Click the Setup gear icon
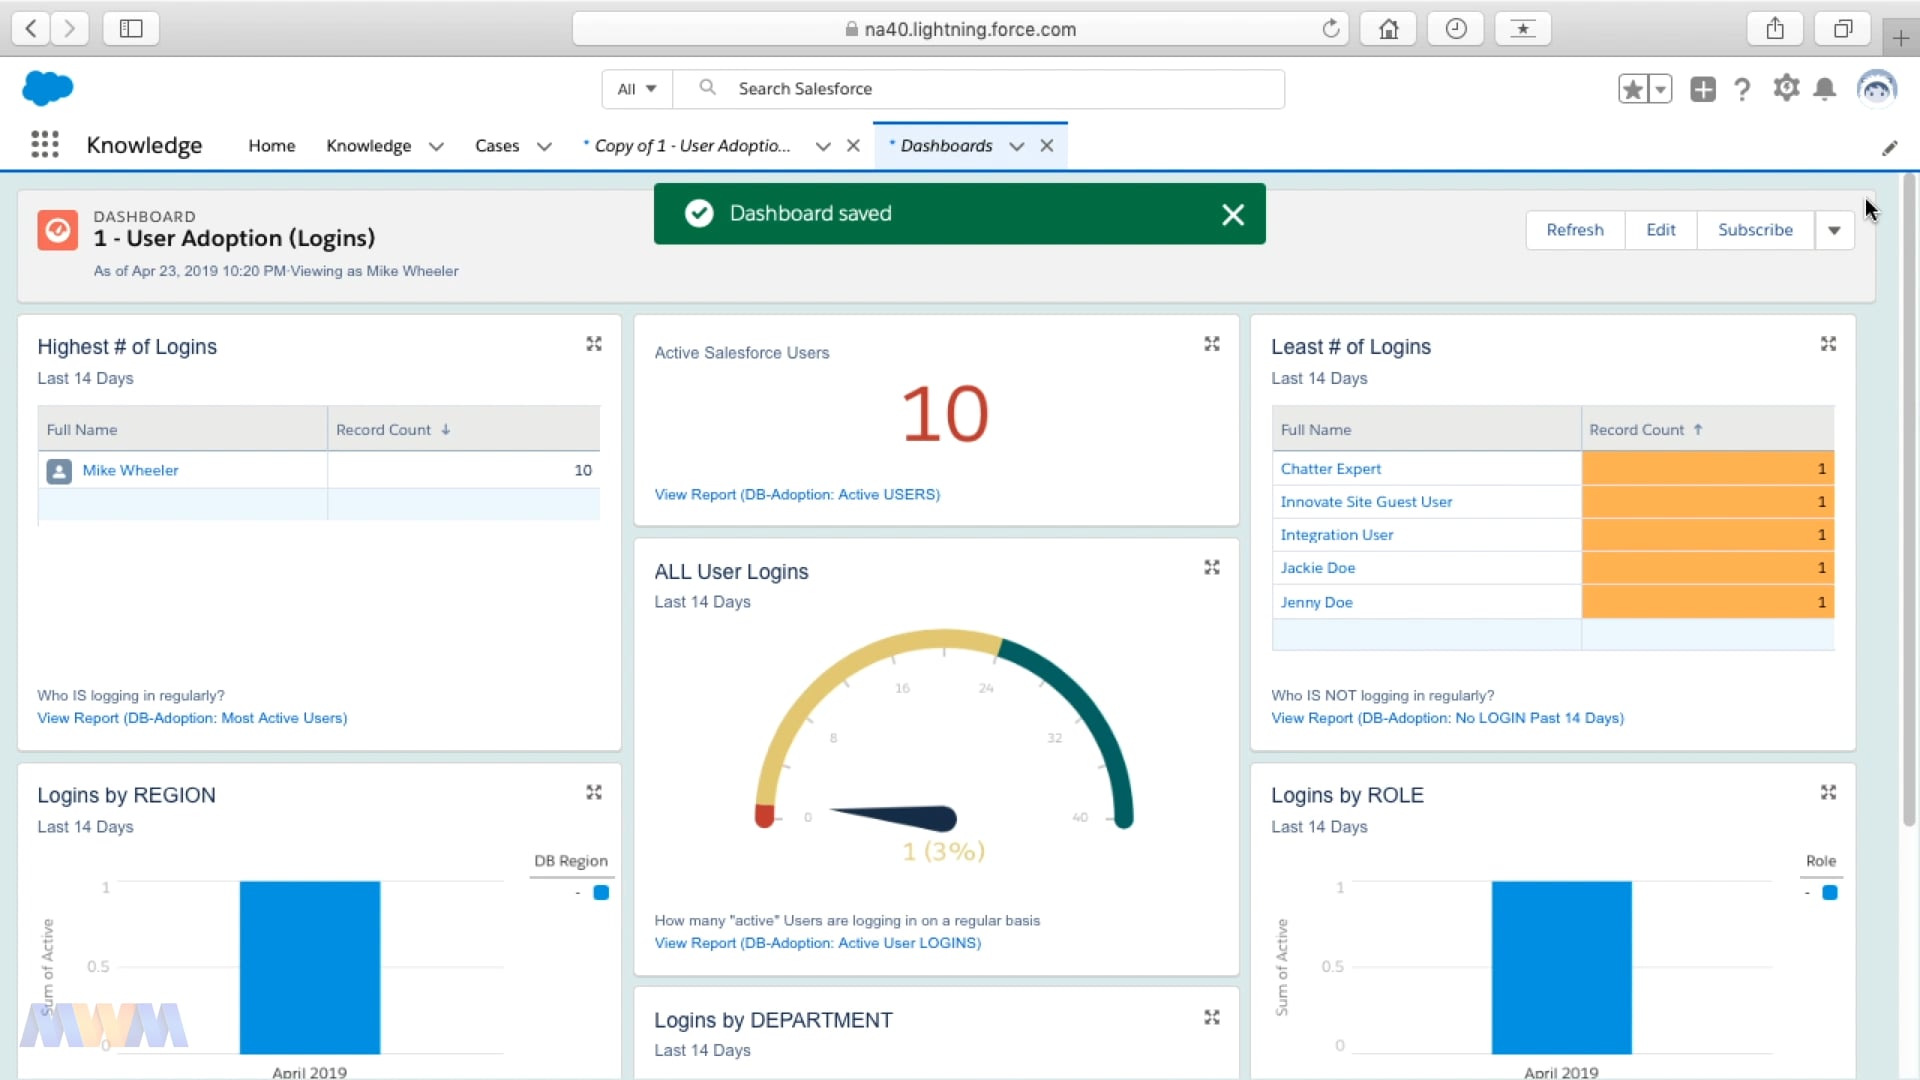The image size is (1920, 1080). click(1786, 89)
